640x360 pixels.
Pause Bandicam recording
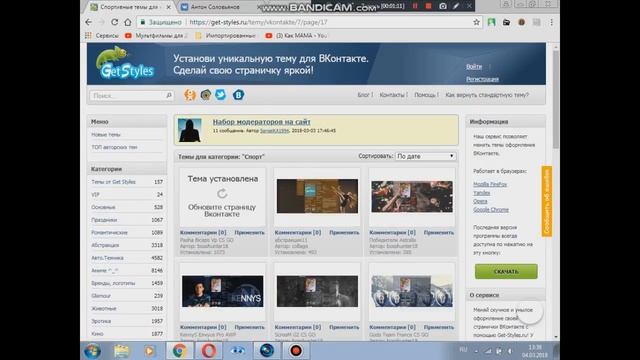415,6
